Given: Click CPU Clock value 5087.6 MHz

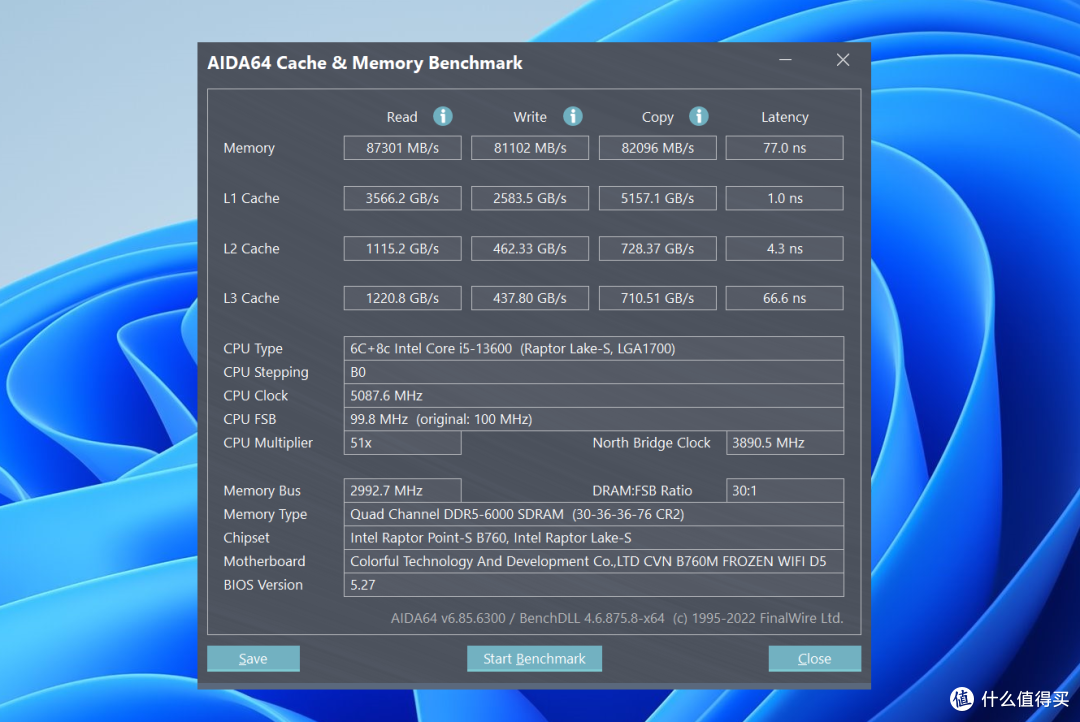Looking at the screenshot, I should point(594,395).
